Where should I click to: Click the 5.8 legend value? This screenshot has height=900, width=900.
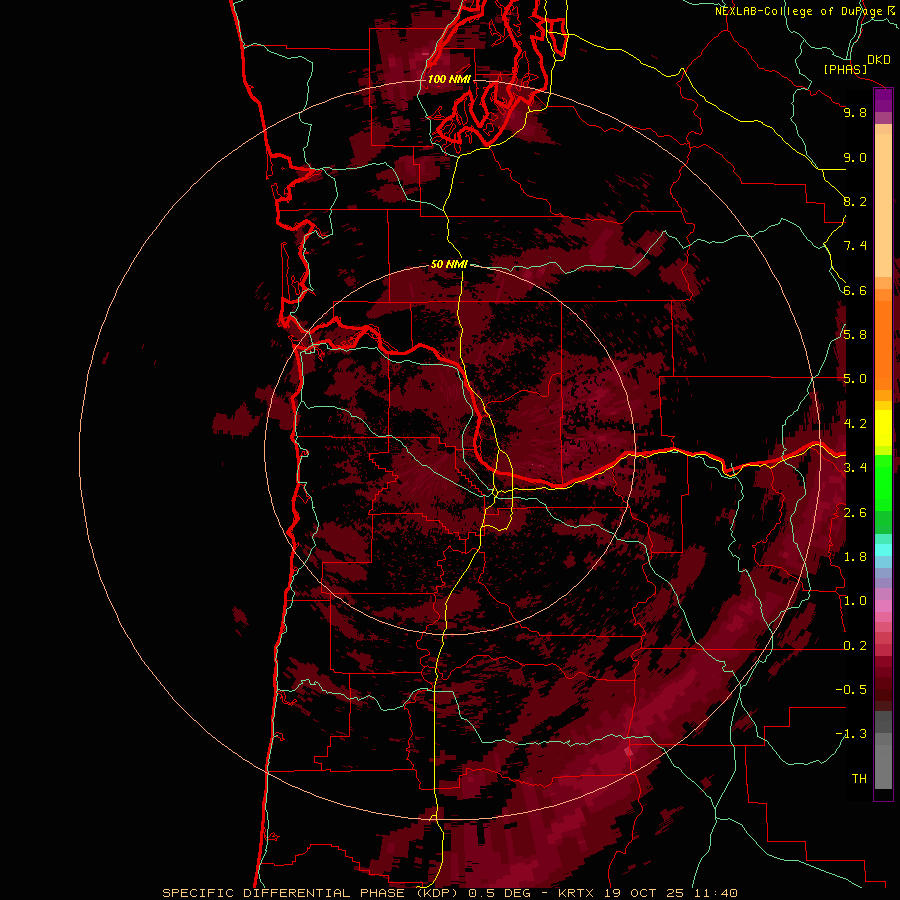click(855, 335)
